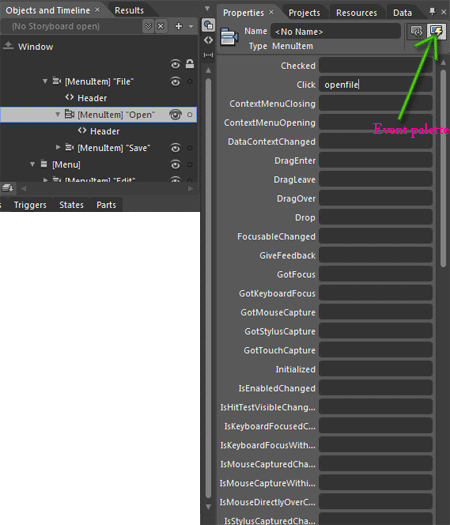Collapse the [Menu] tree node

click(32, 164)
